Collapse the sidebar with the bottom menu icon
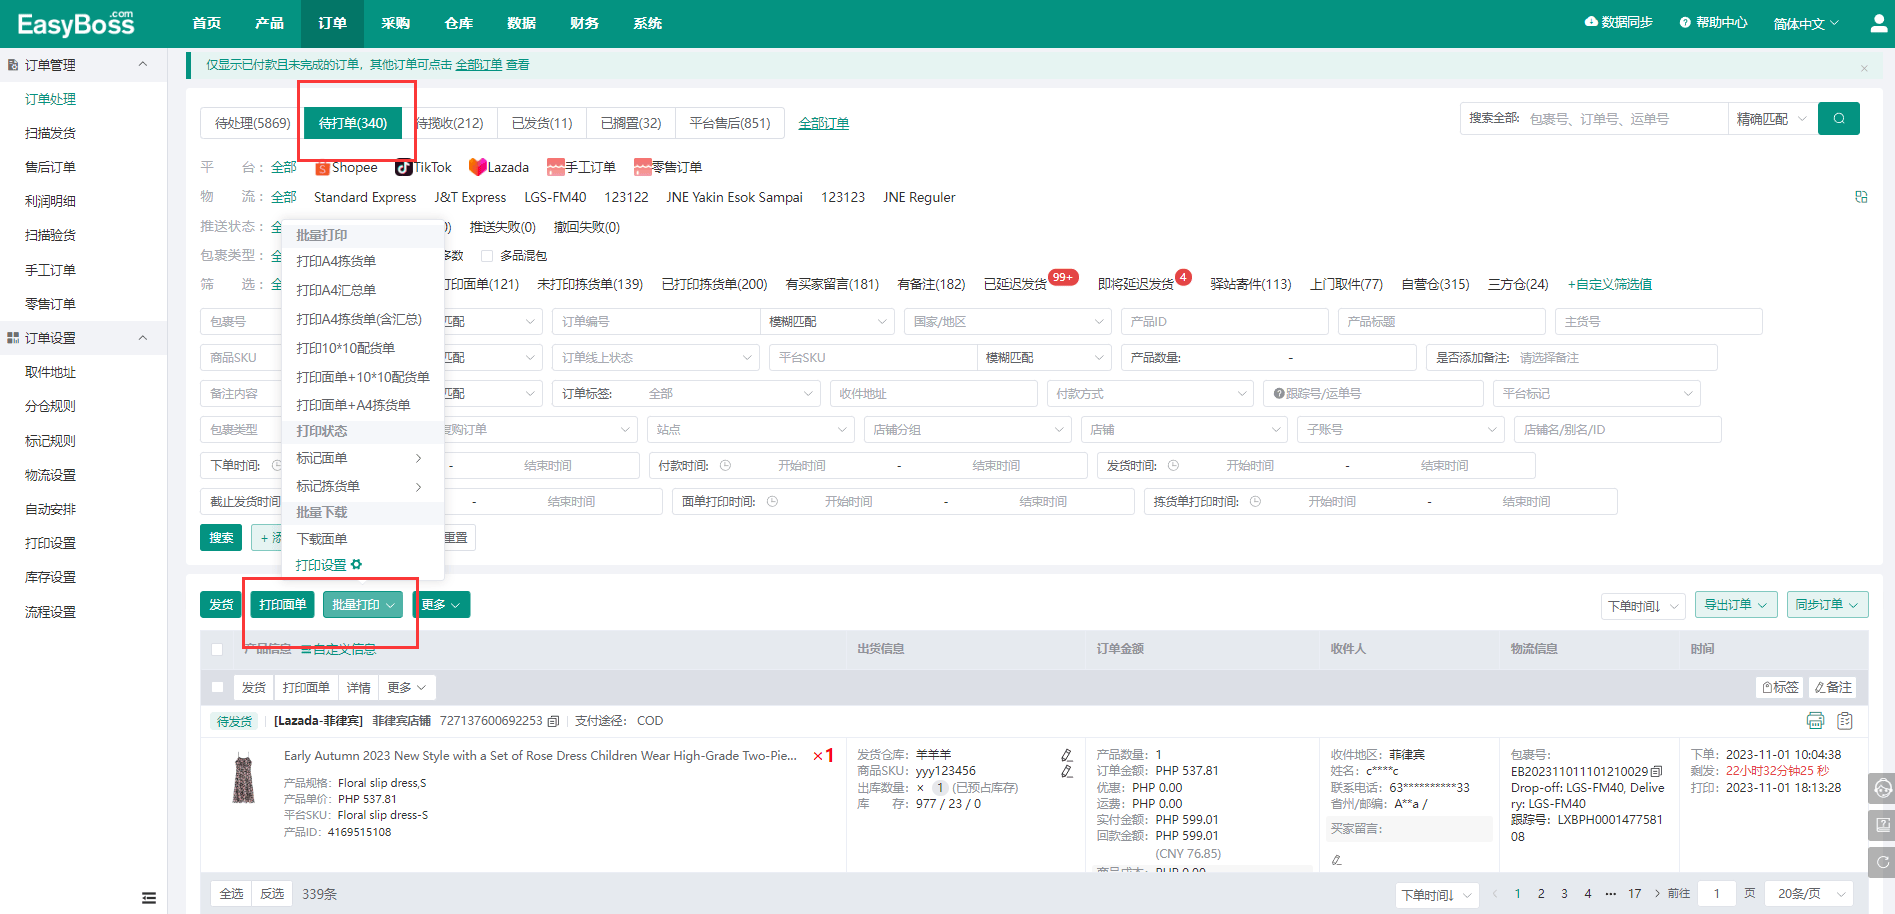This screenshot has height=914, width=1895. 149,898
